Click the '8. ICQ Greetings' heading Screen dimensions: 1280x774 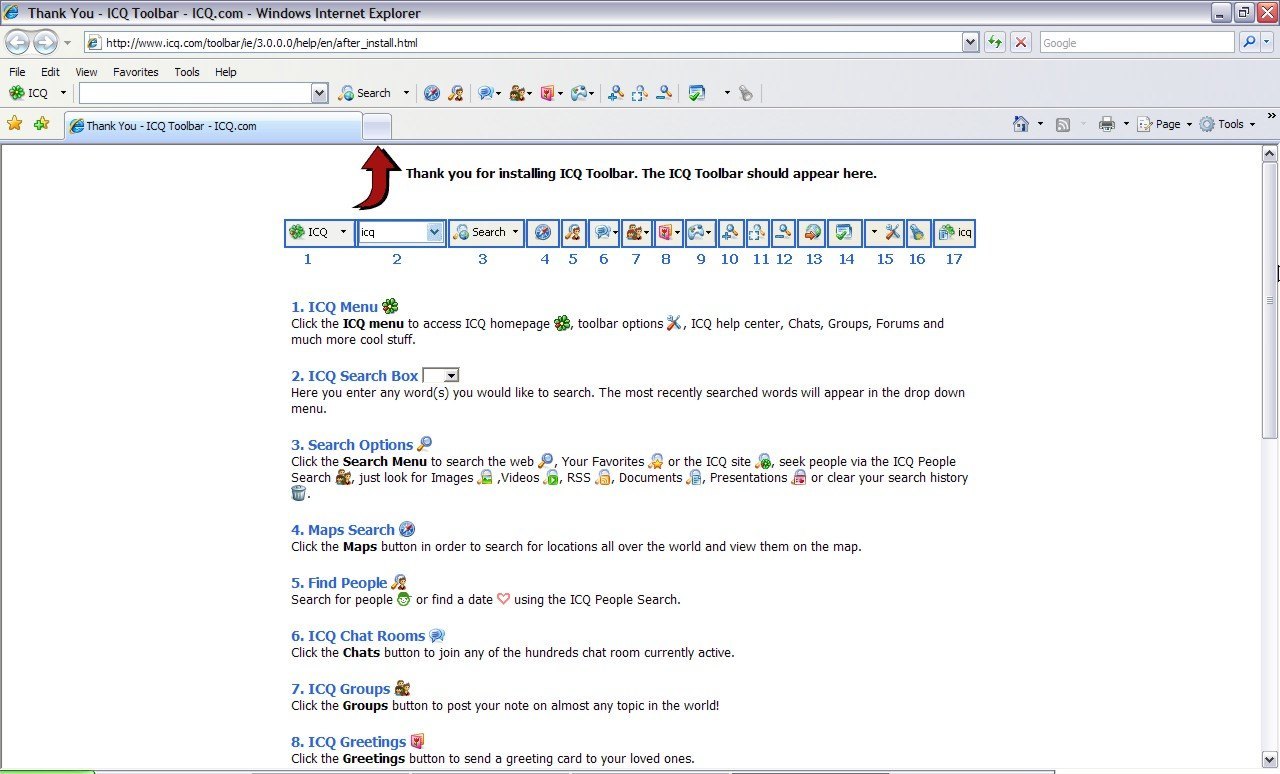[x=348, y=742]
